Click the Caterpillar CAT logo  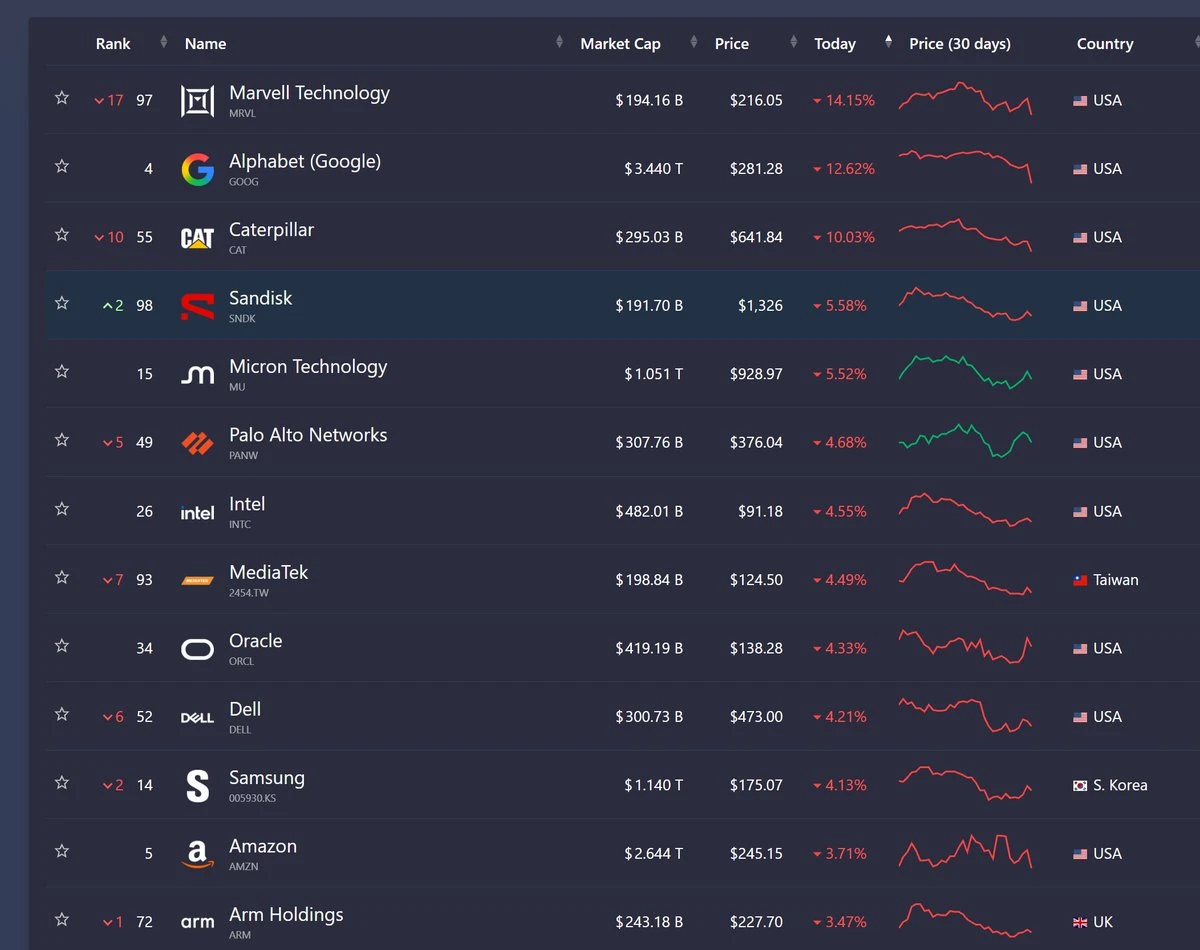click(x=197, y=238)
